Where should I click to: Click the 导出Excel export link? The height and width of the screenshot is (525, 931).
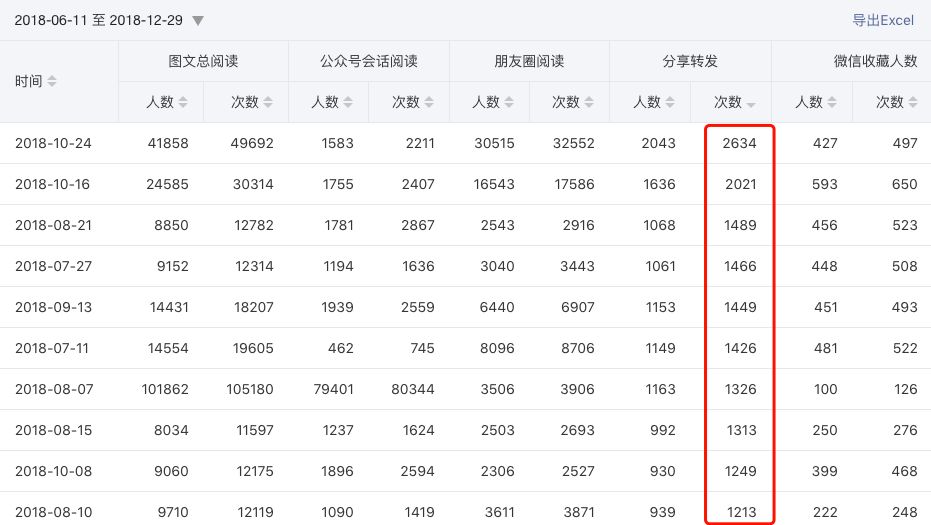pos(883,20)
